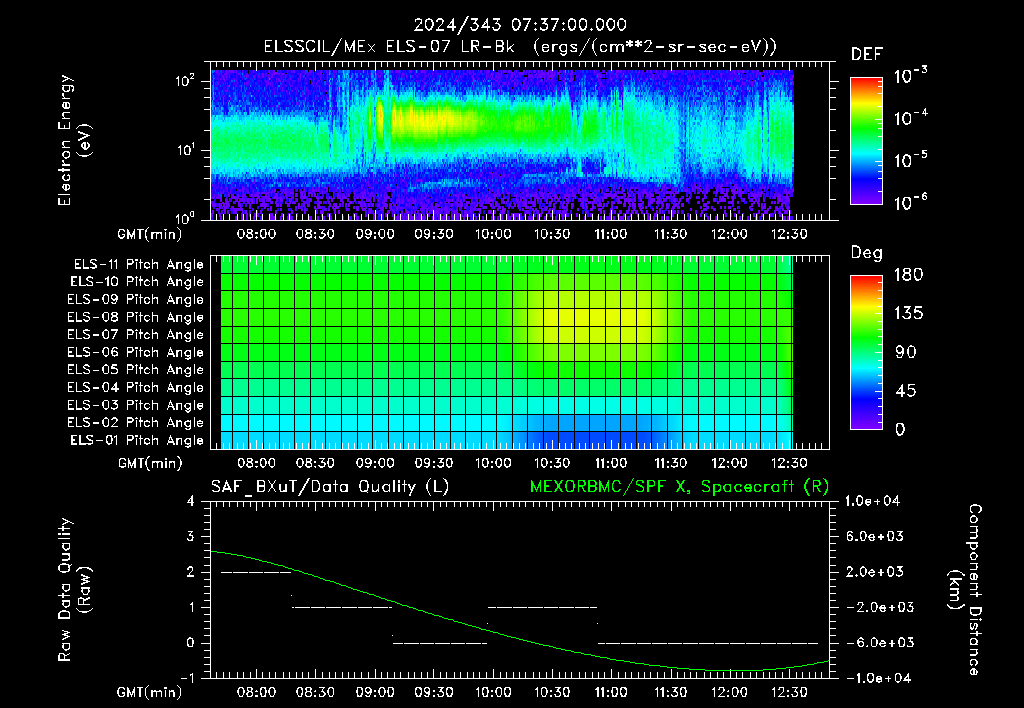Click the timestamp title 2024/343 07:37:00.000

(x=520, y=25)
